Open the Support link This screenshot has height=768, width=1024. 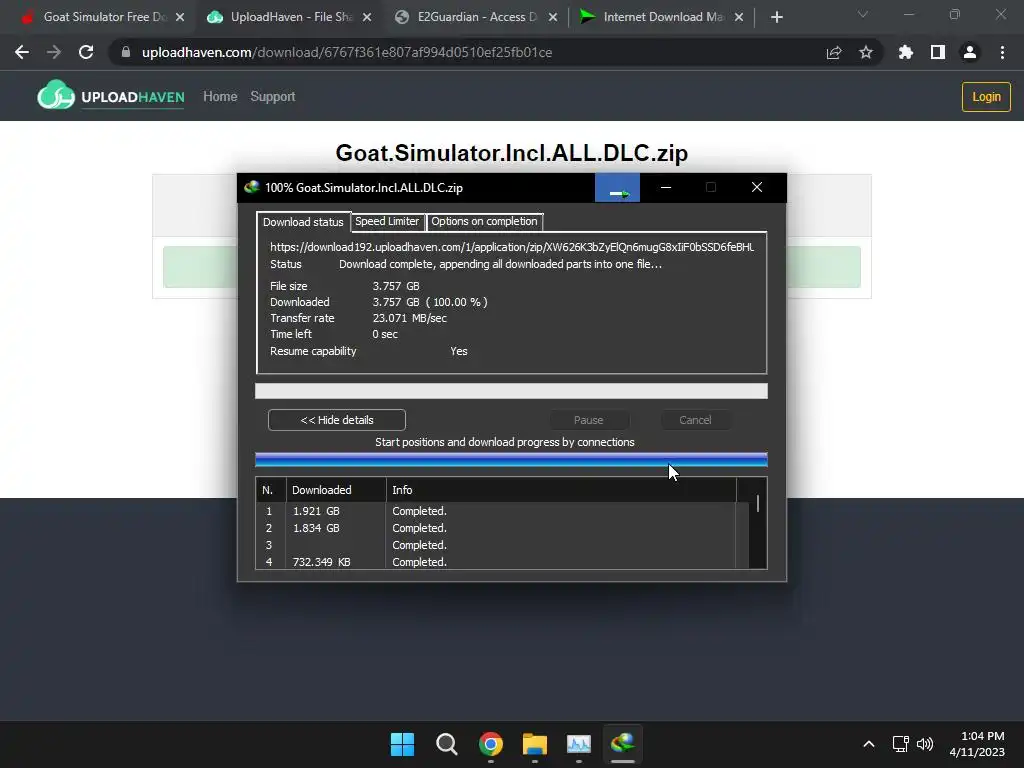[273, 97]
